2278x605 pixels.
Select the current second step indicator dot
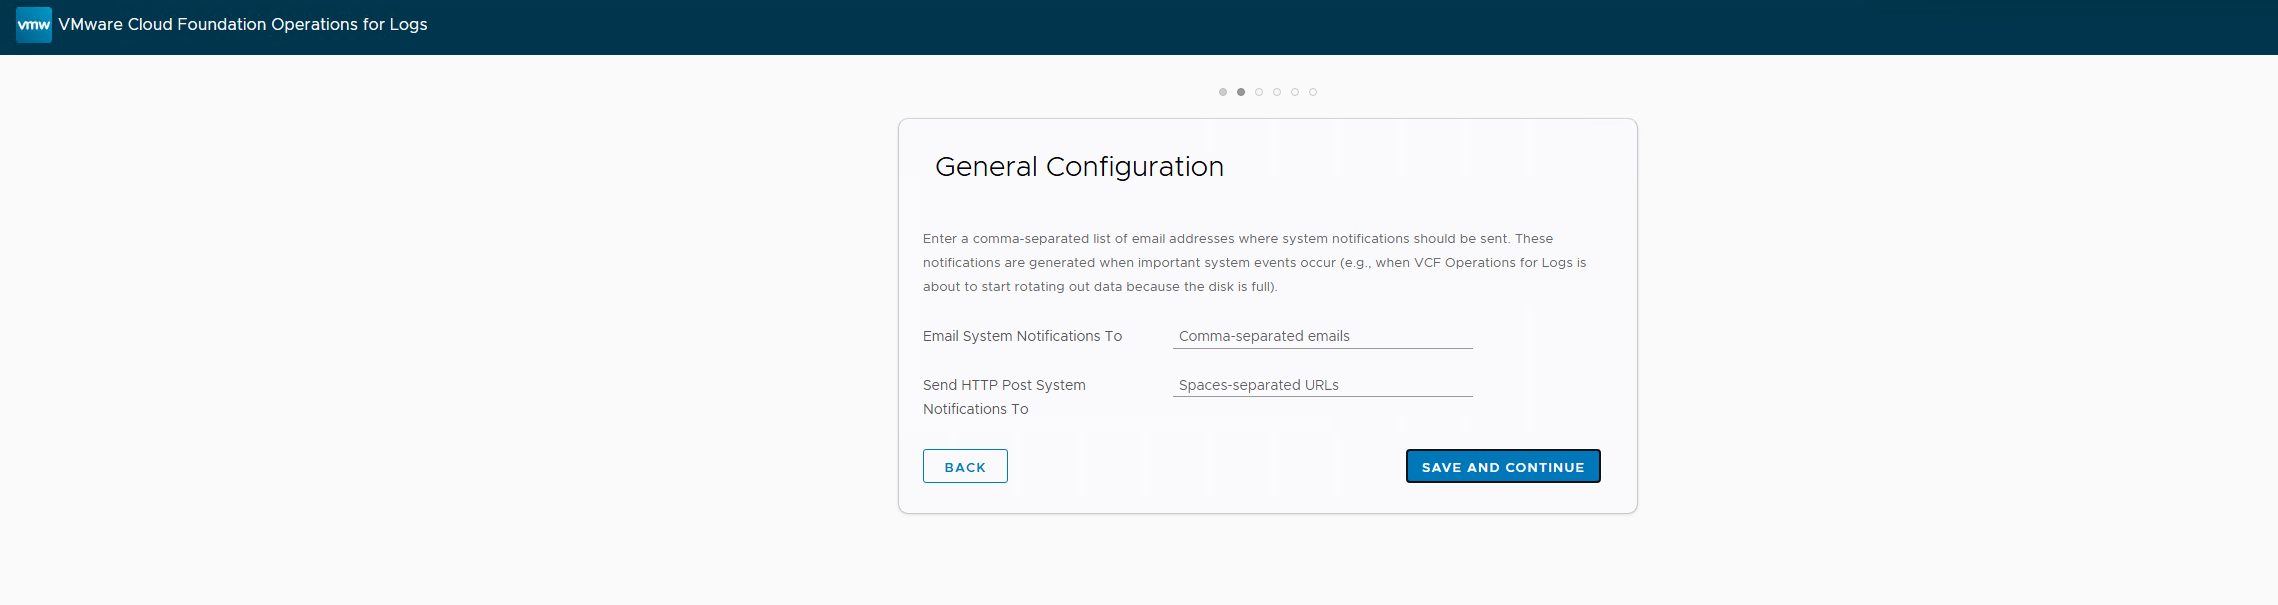1240,92
